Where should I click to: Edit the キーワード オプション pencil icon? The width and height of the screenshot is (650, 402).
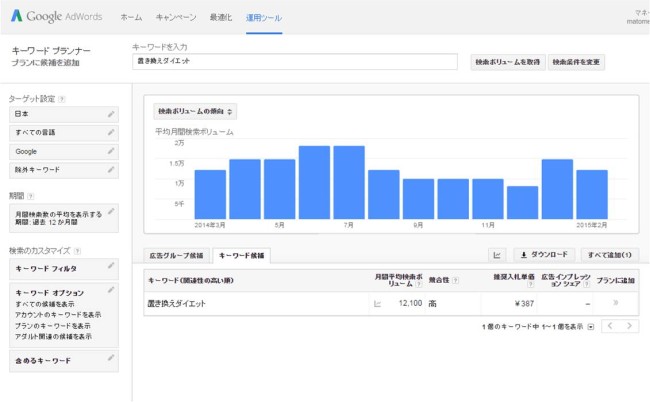point(111,290)
